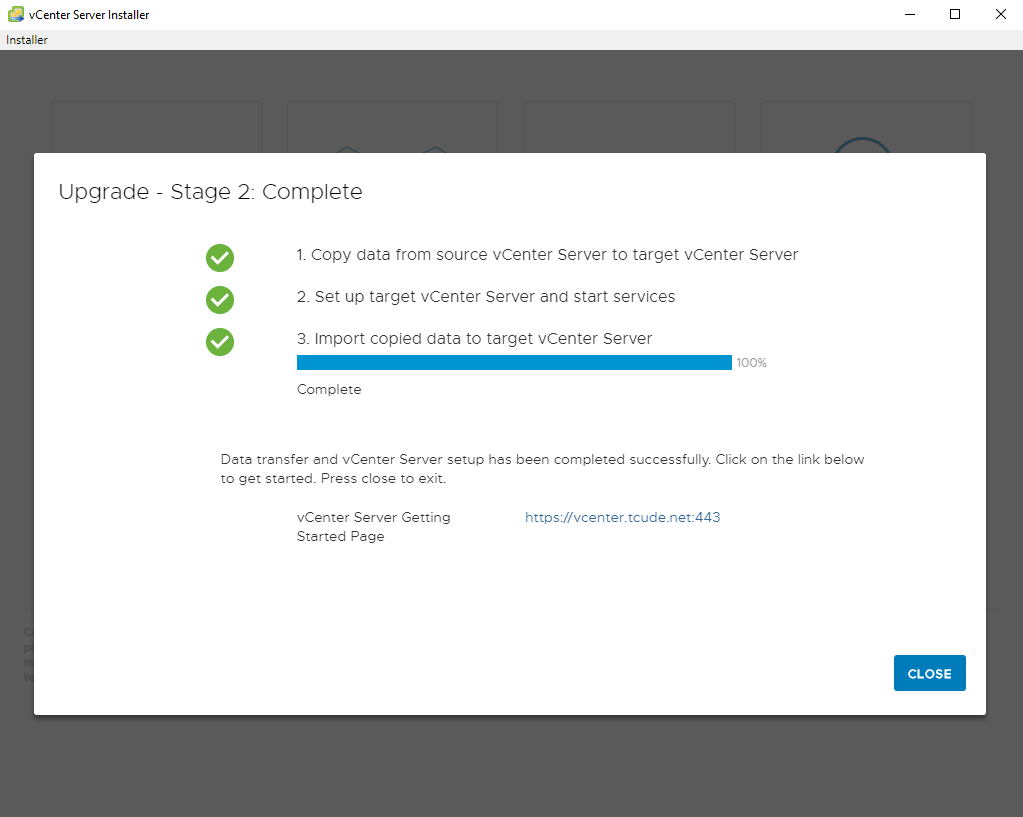Viewport: 1023px width, 817px height.
Task: Click the '1. Copy data from source vCenter Server' text
Action: pos(547,254)
